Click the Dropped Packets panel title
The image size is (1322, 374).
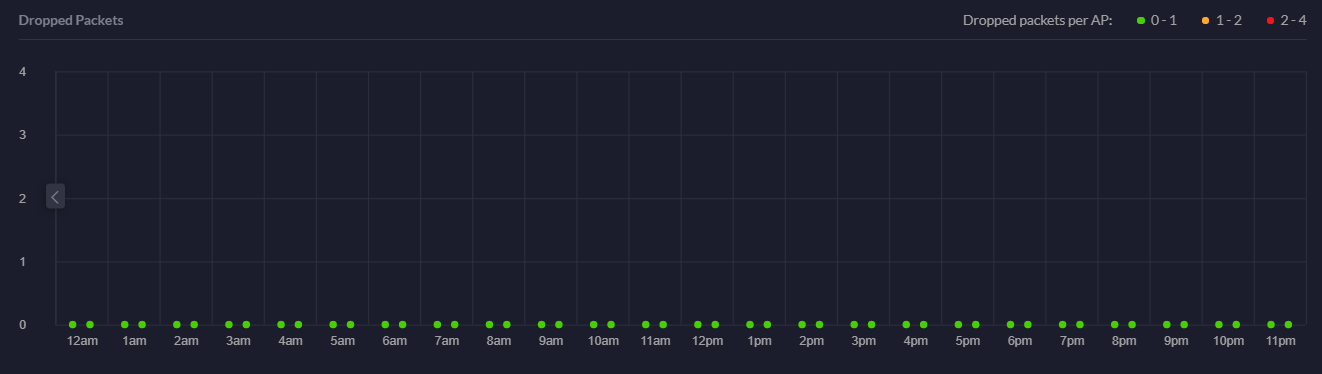coord(71,20)
